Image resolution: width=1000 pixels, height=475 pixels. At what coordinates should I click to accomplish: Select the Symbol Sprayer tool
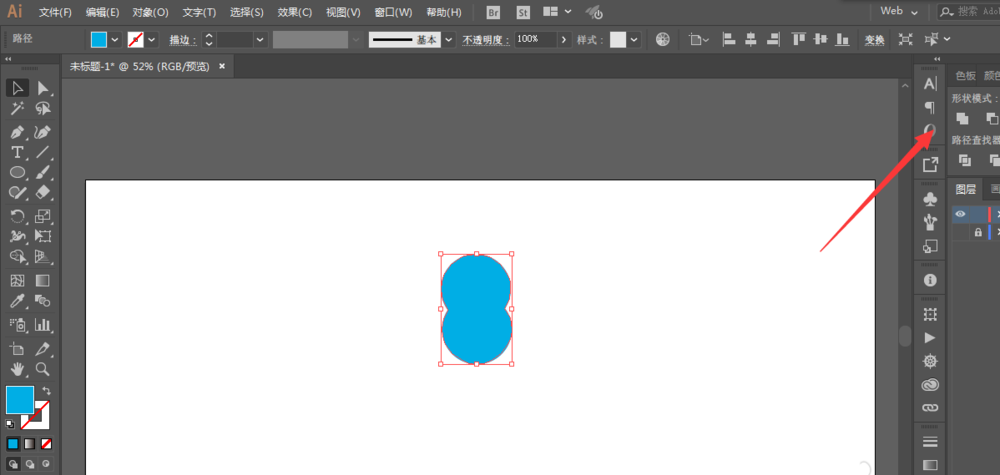pyautogui.click(x=18, y=325)
